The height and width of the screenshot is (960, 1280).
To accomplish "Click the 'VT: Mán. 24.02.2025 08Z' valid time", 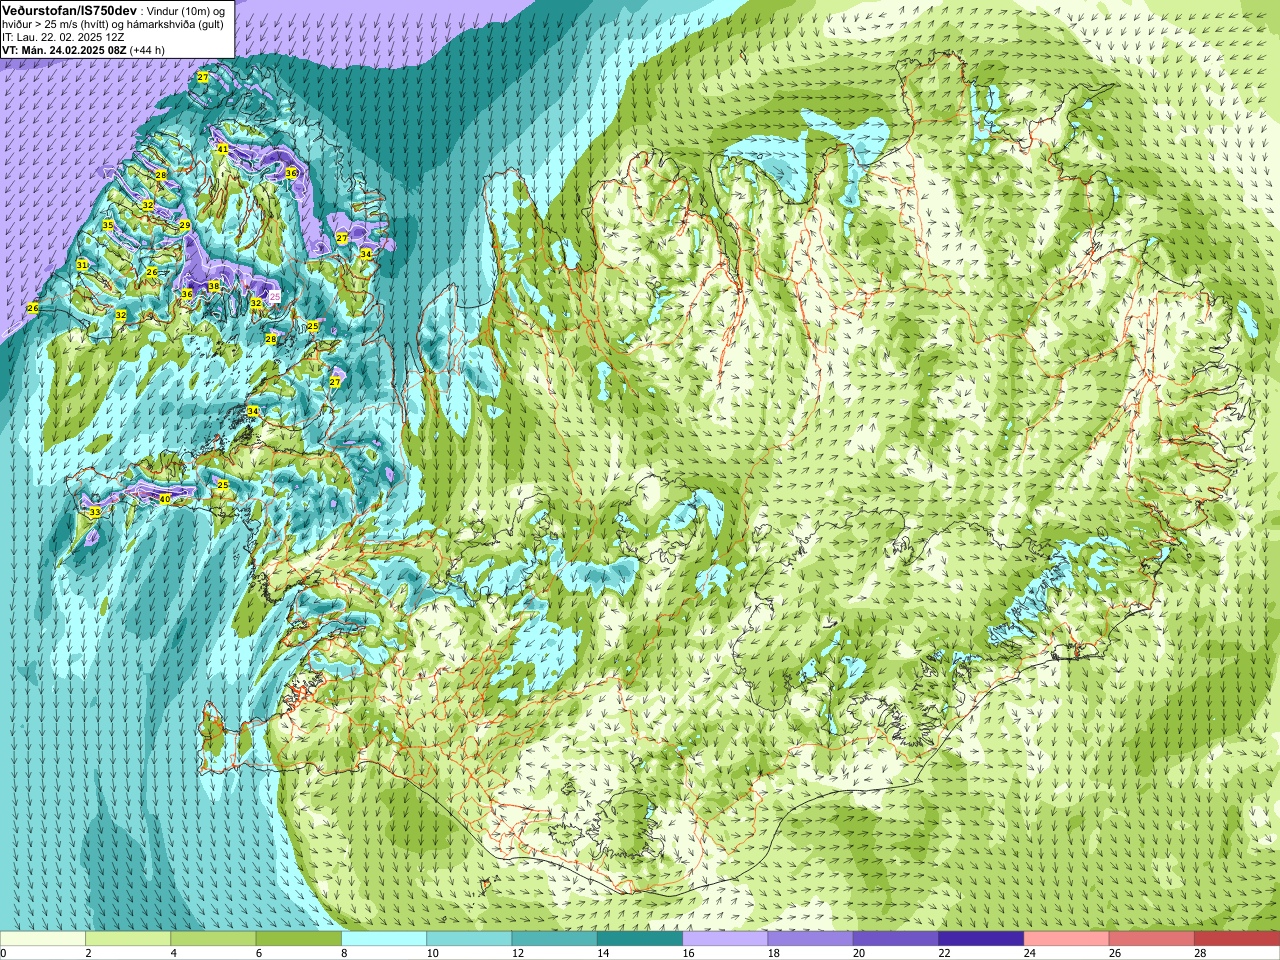I will 64,50.
